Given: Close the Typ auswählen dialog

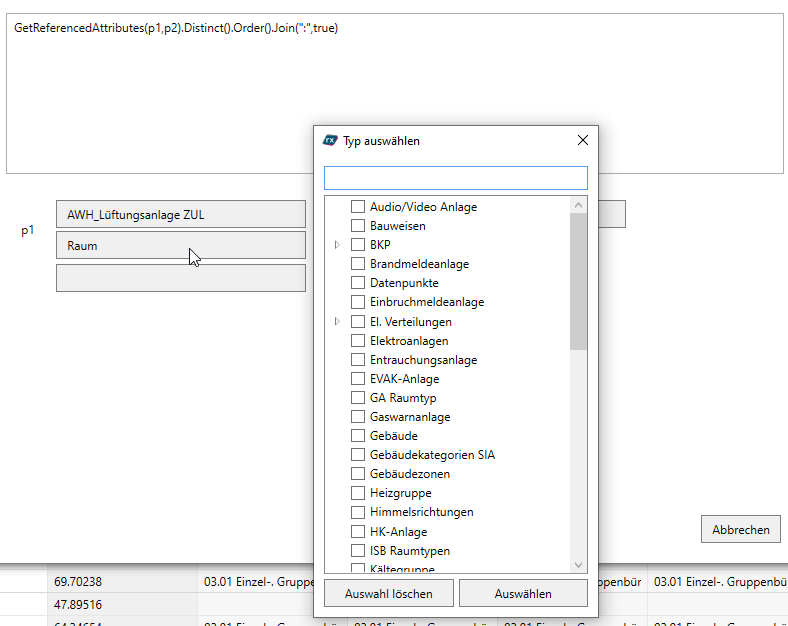Looking at the screenshot, I should point(583,141).
